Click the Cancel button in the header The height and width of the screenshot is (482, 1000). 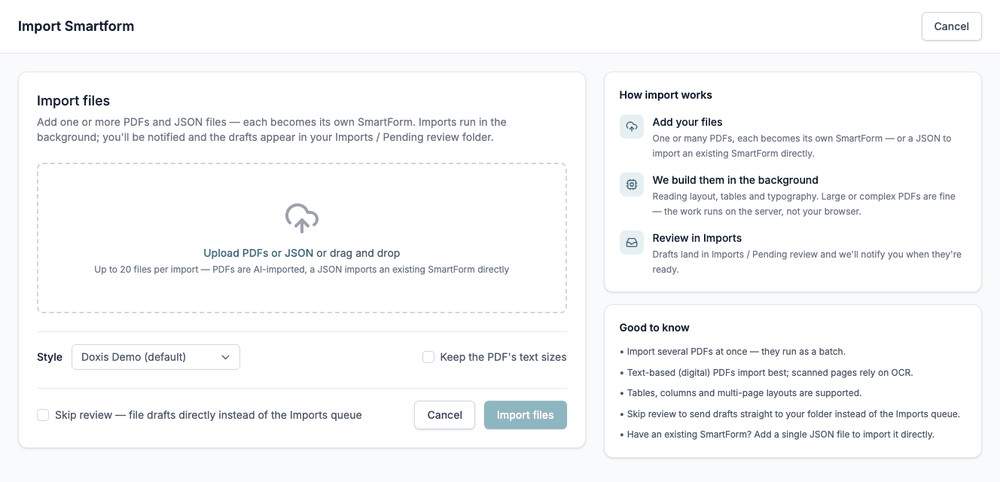tap(952, 27)
